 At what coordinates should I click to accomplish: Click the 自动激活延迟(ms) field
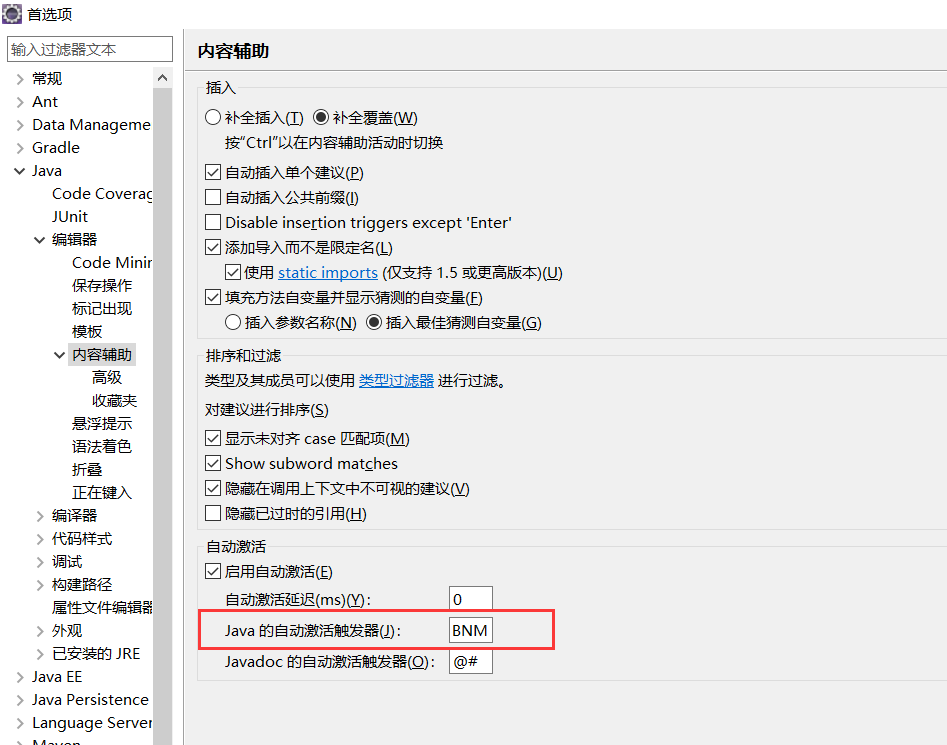(470, 599)
